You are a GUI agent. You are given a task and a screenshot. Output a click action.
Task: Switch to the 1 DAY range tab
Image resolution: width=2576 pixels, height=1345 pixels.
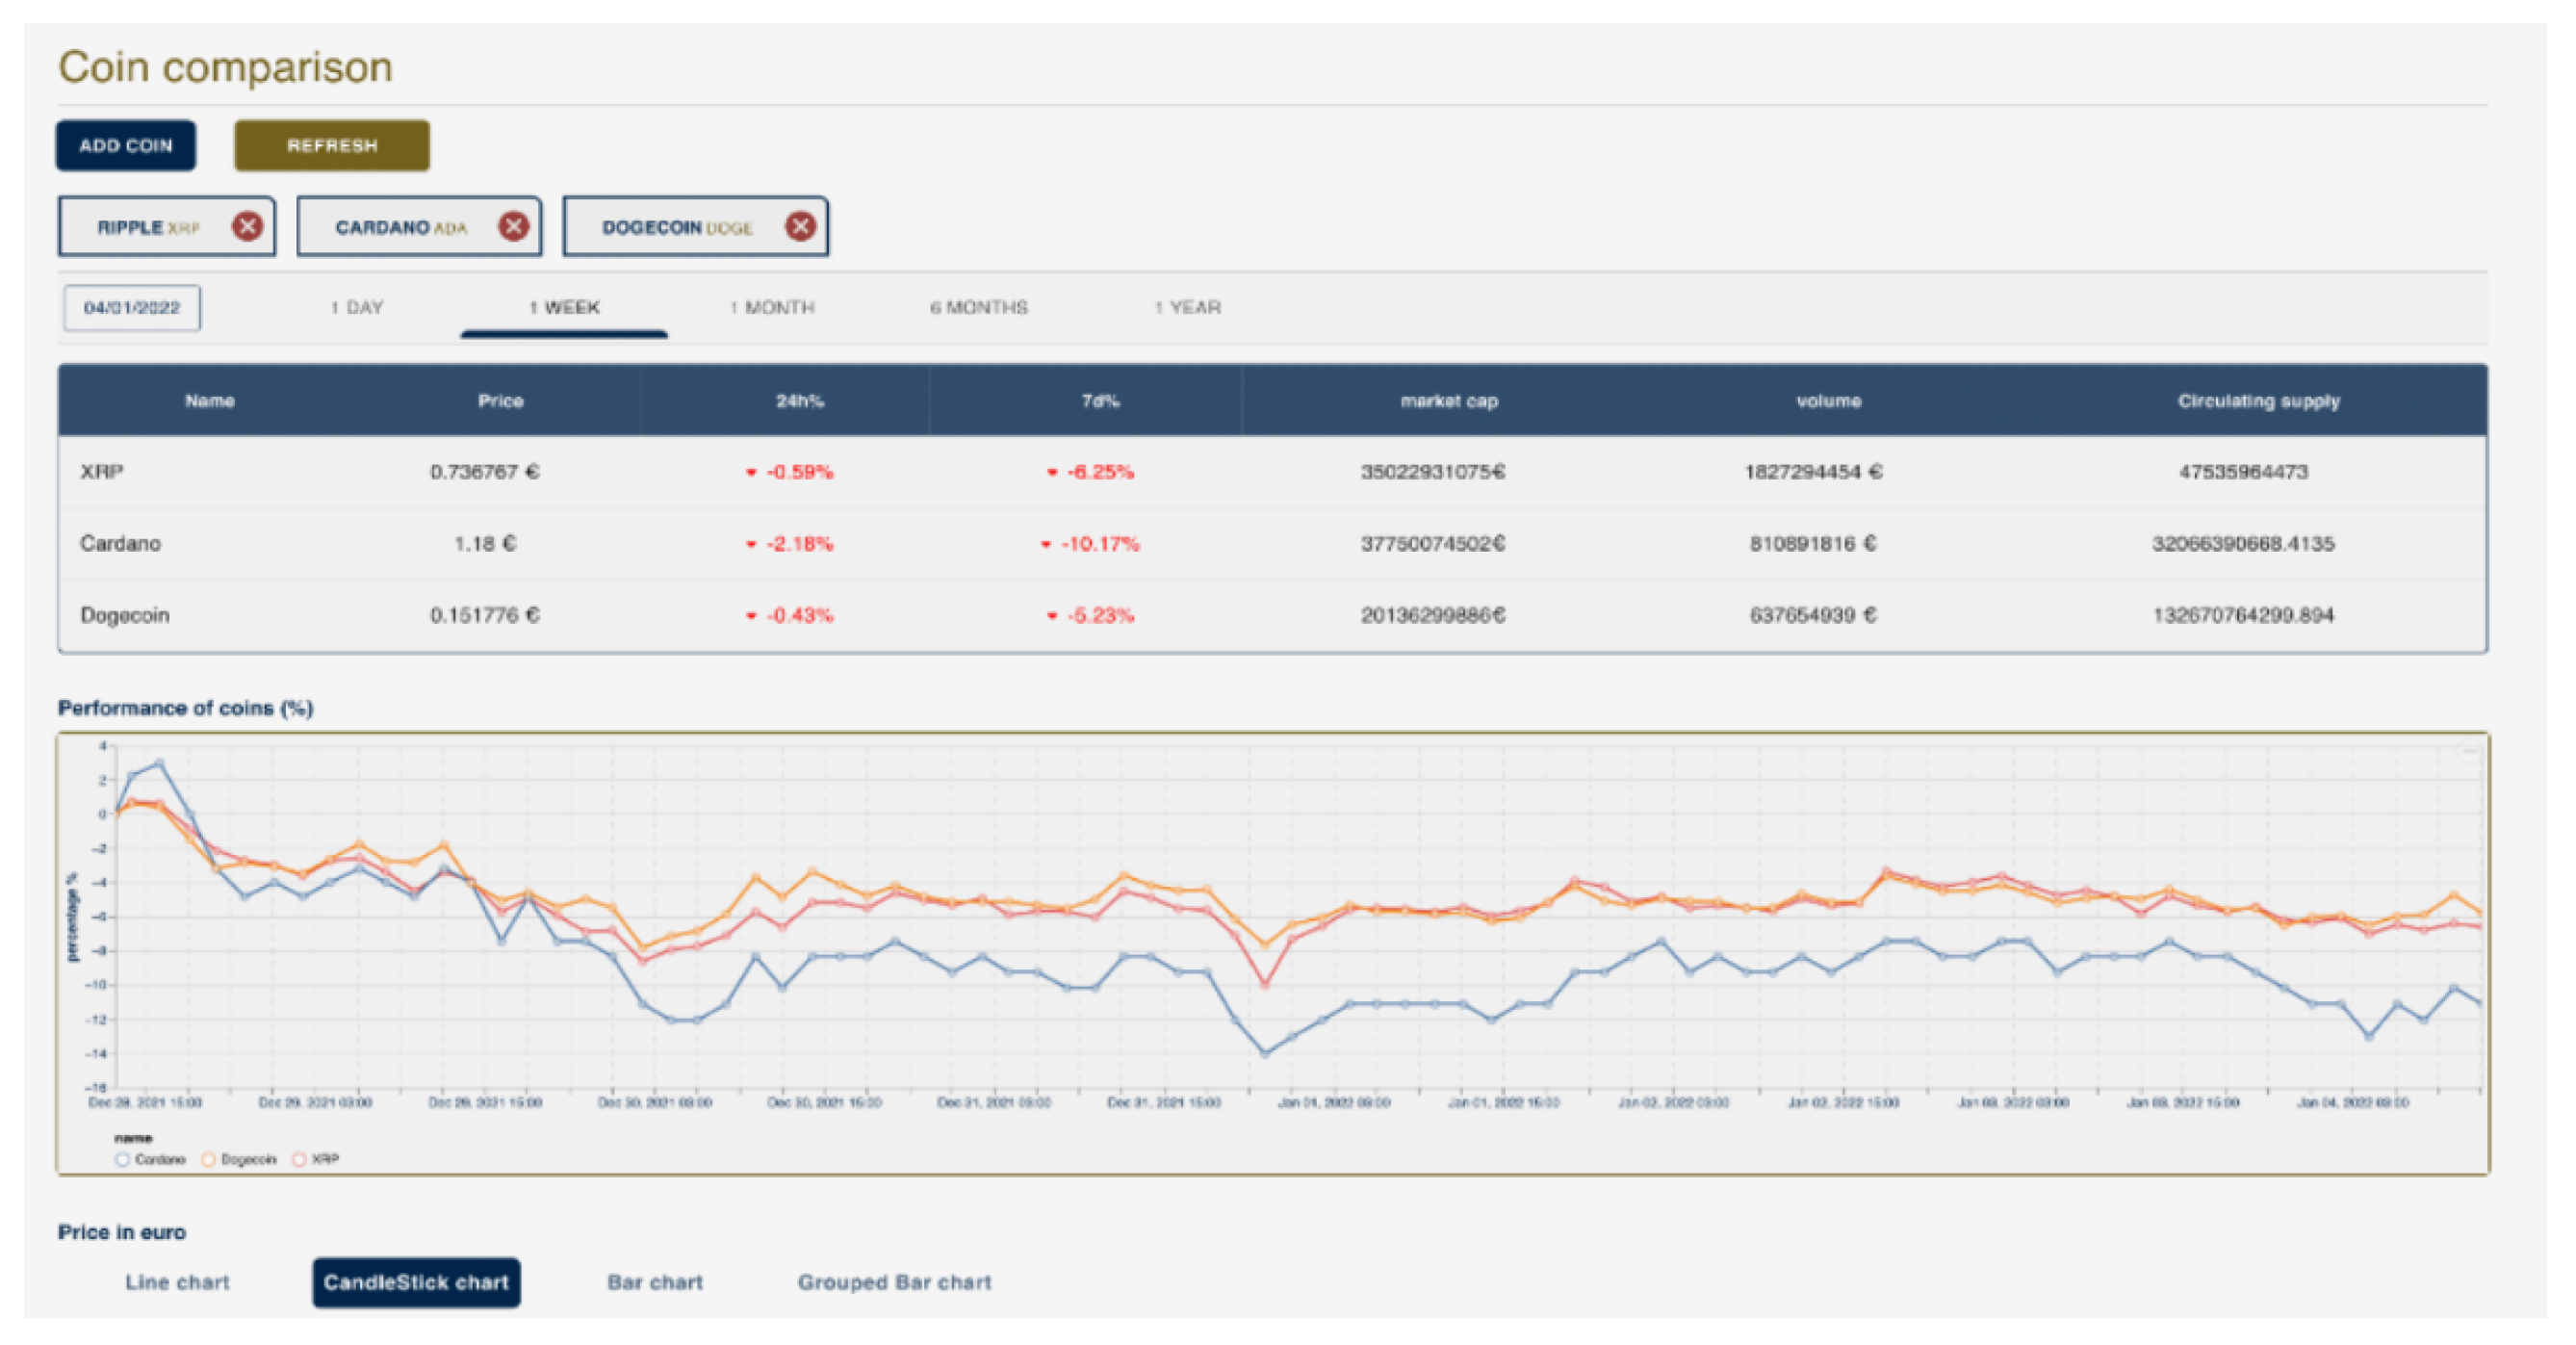pyautogui.click(x=357, y=308)
